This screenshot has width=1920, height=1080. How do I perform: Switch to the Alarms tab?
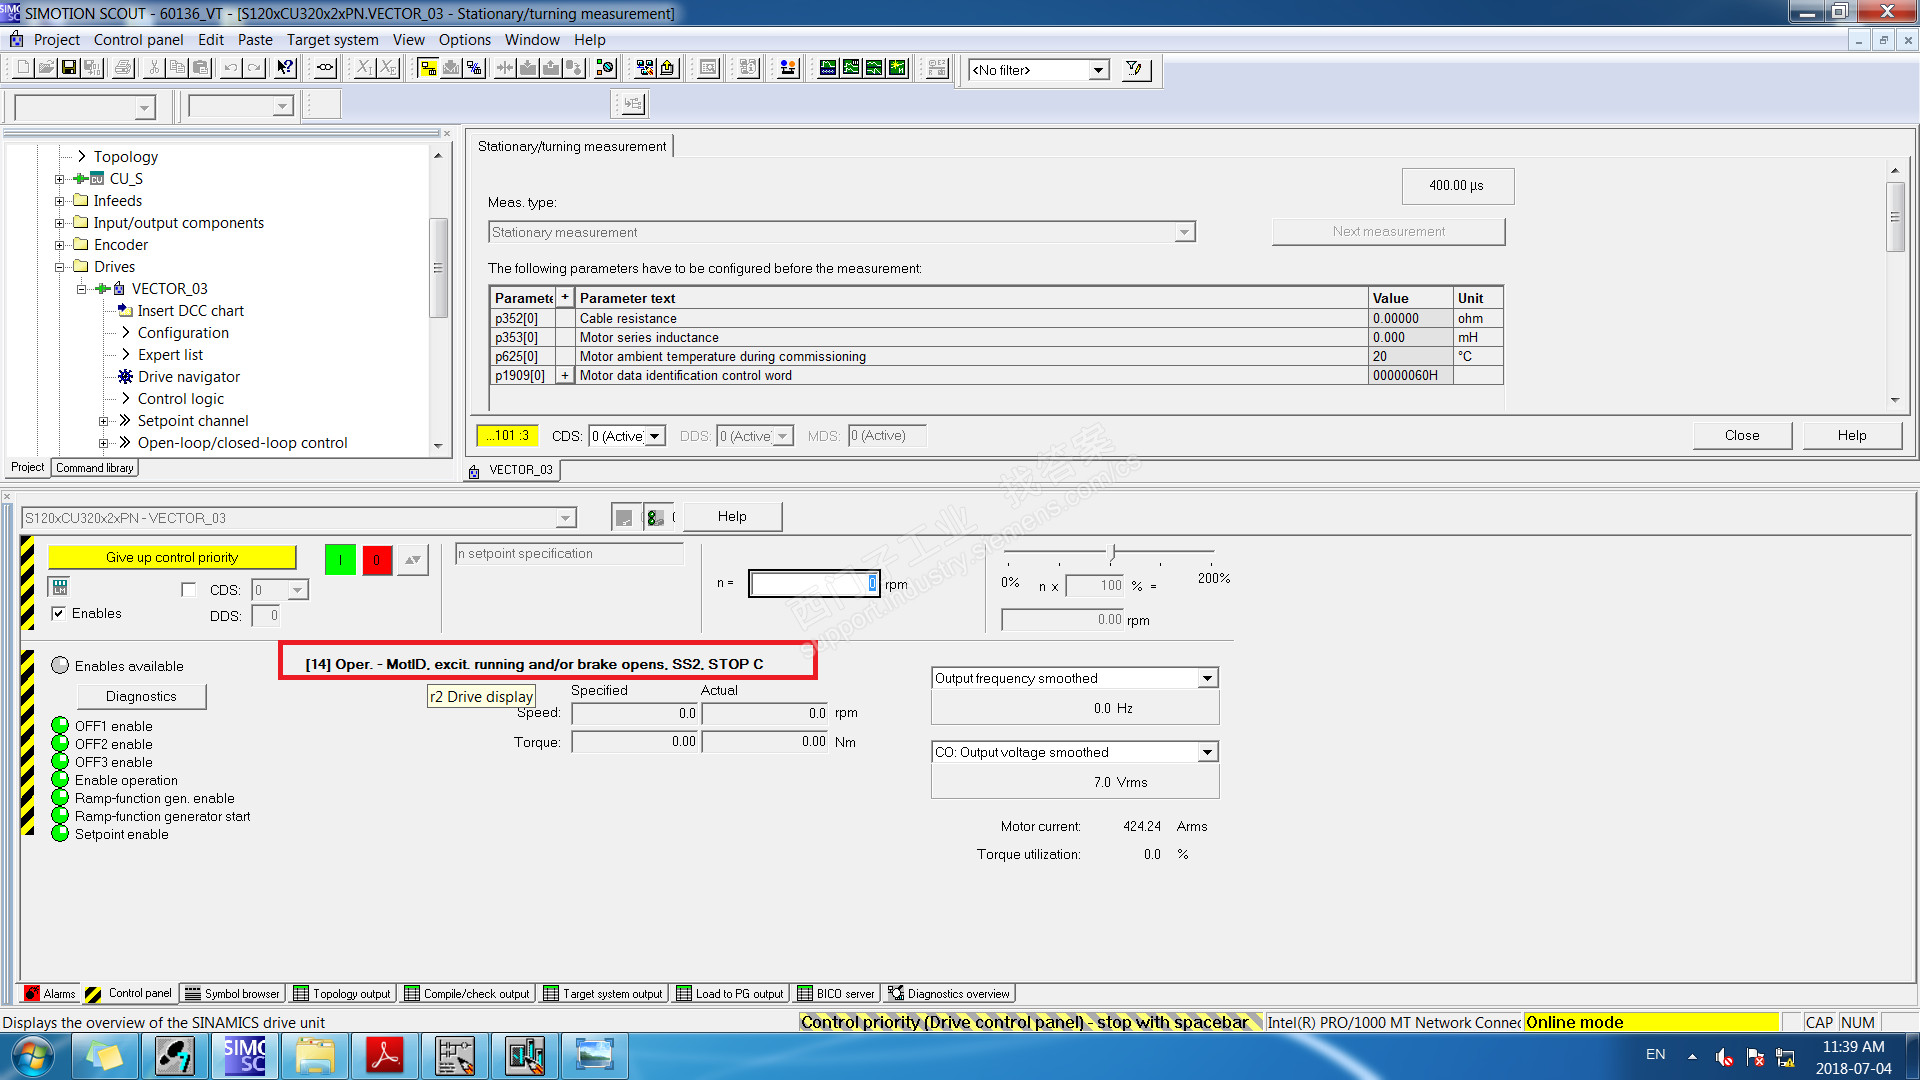[50, 993]
